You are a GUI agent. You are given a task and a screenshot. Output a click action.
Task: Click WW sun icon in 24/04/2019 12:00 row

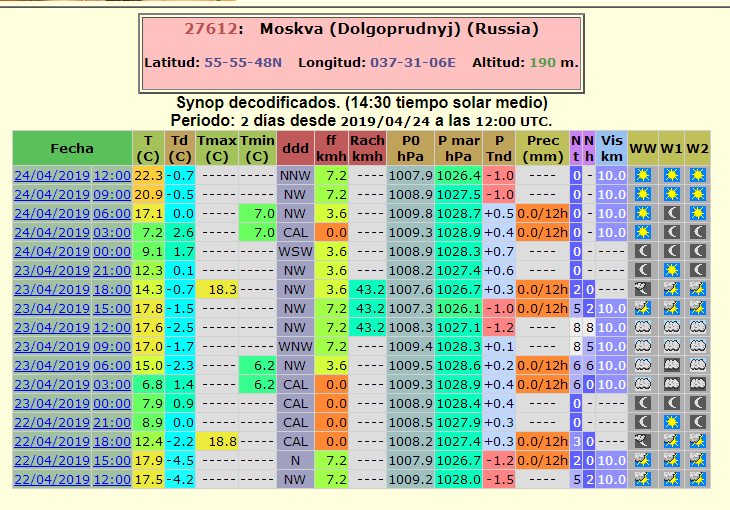click(x=643, y=176)
